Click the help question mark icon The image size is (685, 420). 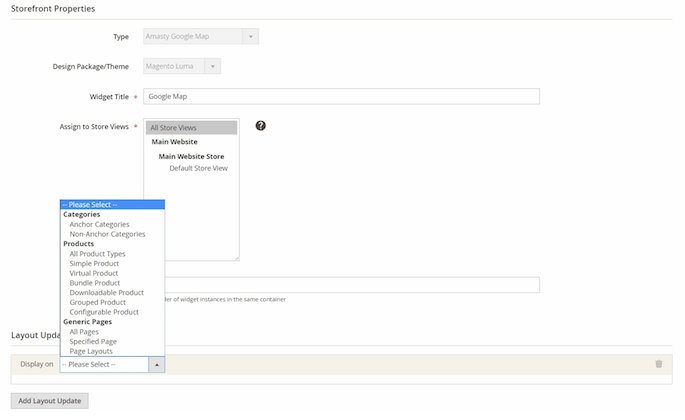pyautogui.click(x=260, y=126)
